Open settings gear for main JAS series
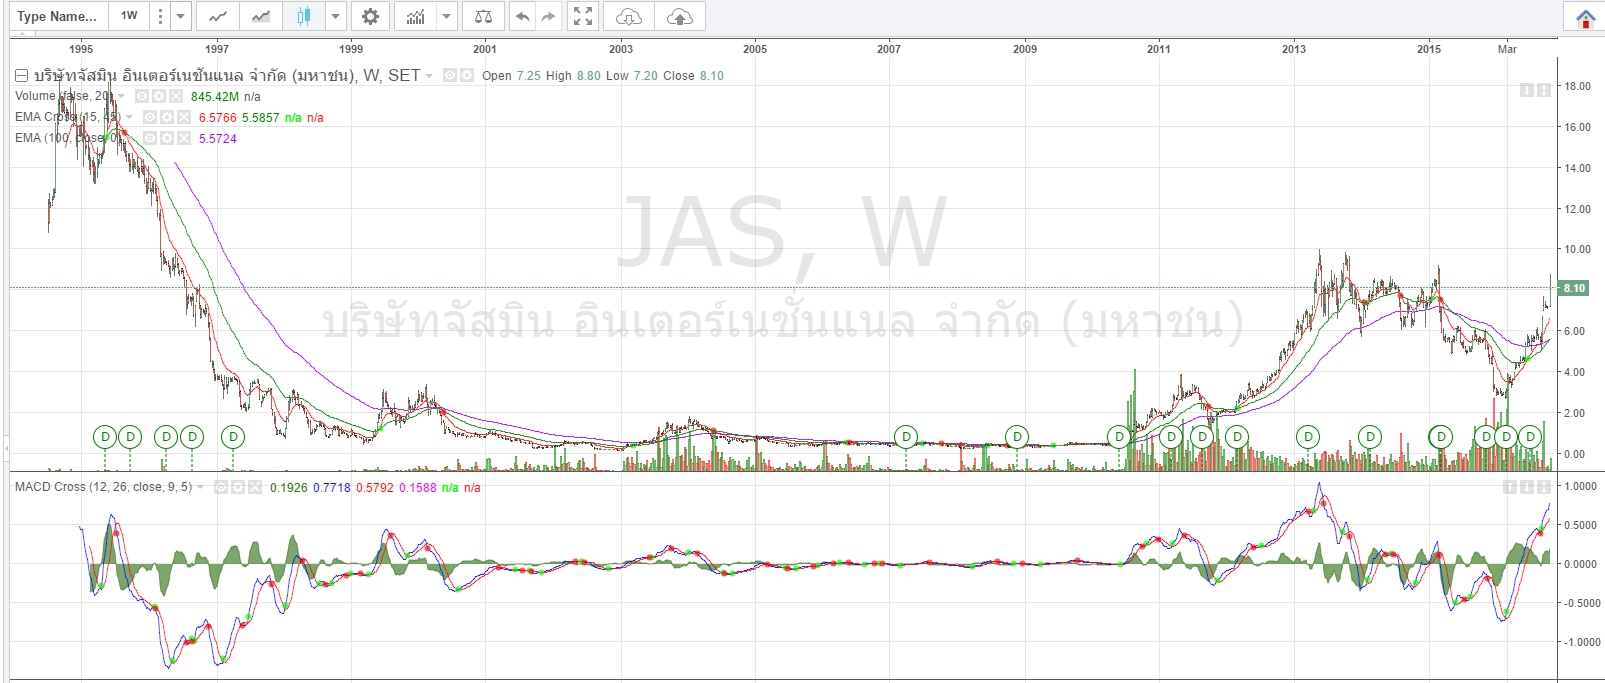Image resolution: width=1605 pixels, height=683 pixels. pyautogui.click(x=467, y=75)
